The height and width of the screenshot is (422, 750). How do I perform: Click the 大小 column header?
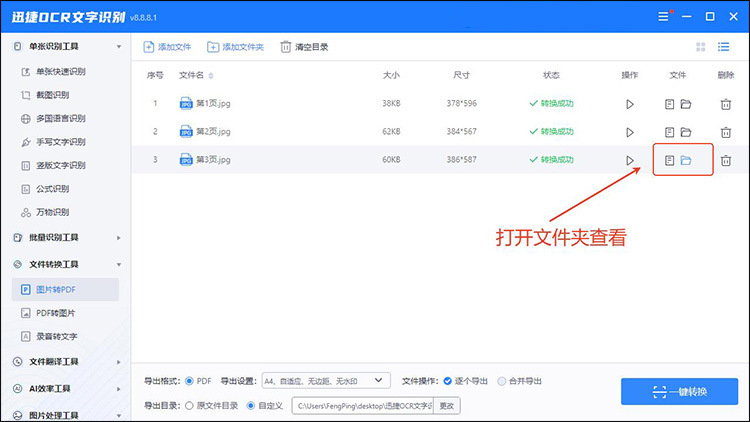tap(391, 75)
